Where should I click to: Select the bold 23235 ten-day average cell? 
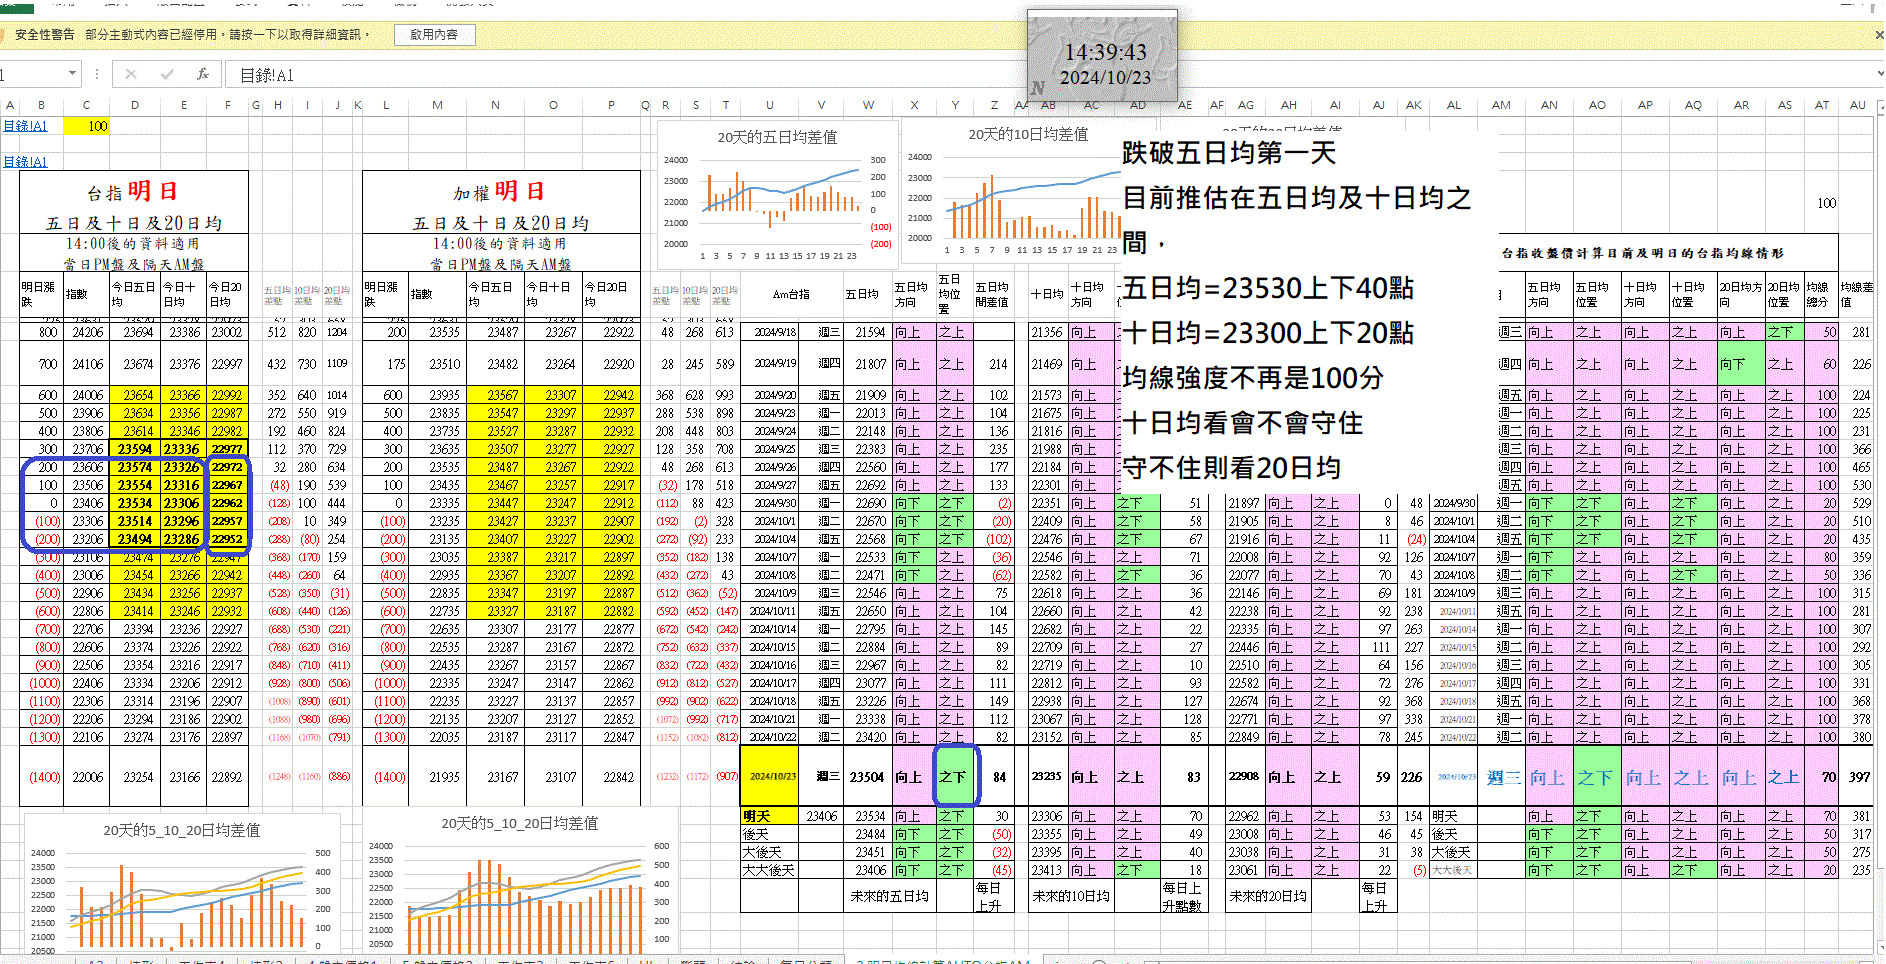click(1047, 776)
